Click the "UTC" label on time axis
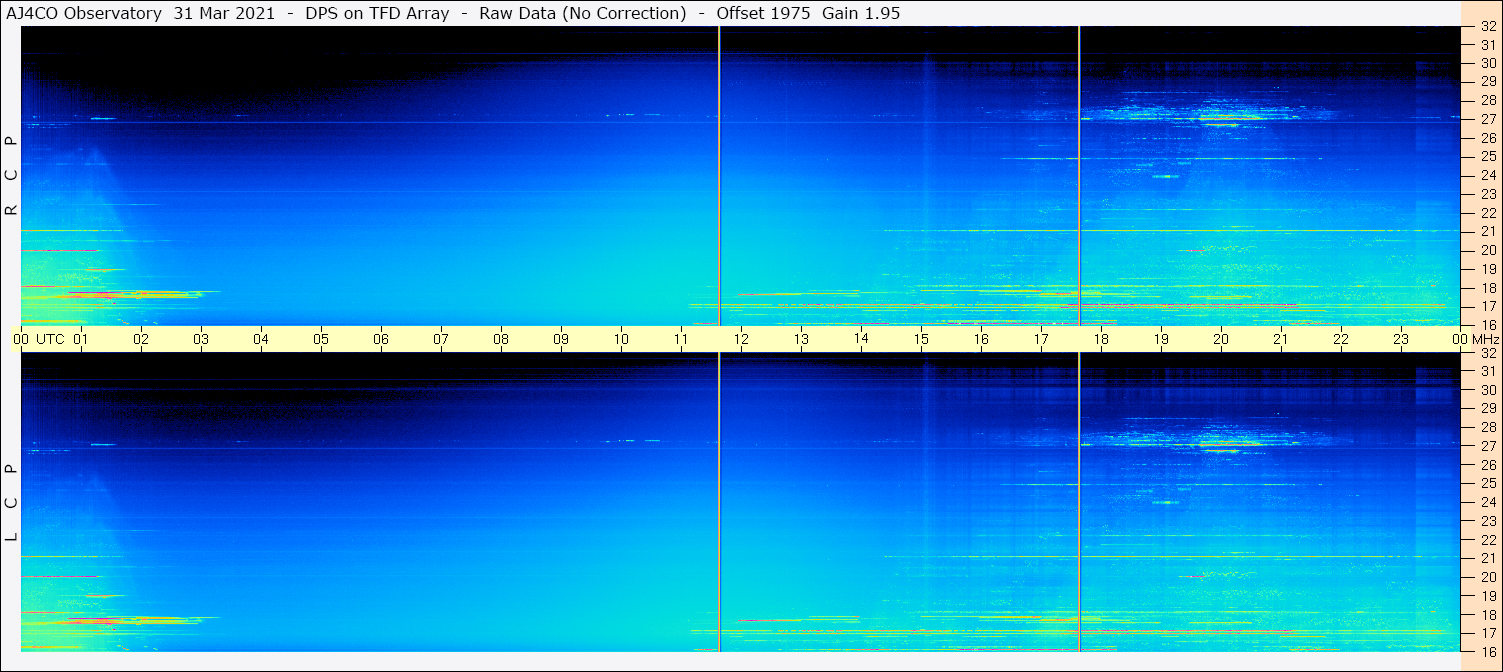 pyautogui.click(x=51, y=339)
